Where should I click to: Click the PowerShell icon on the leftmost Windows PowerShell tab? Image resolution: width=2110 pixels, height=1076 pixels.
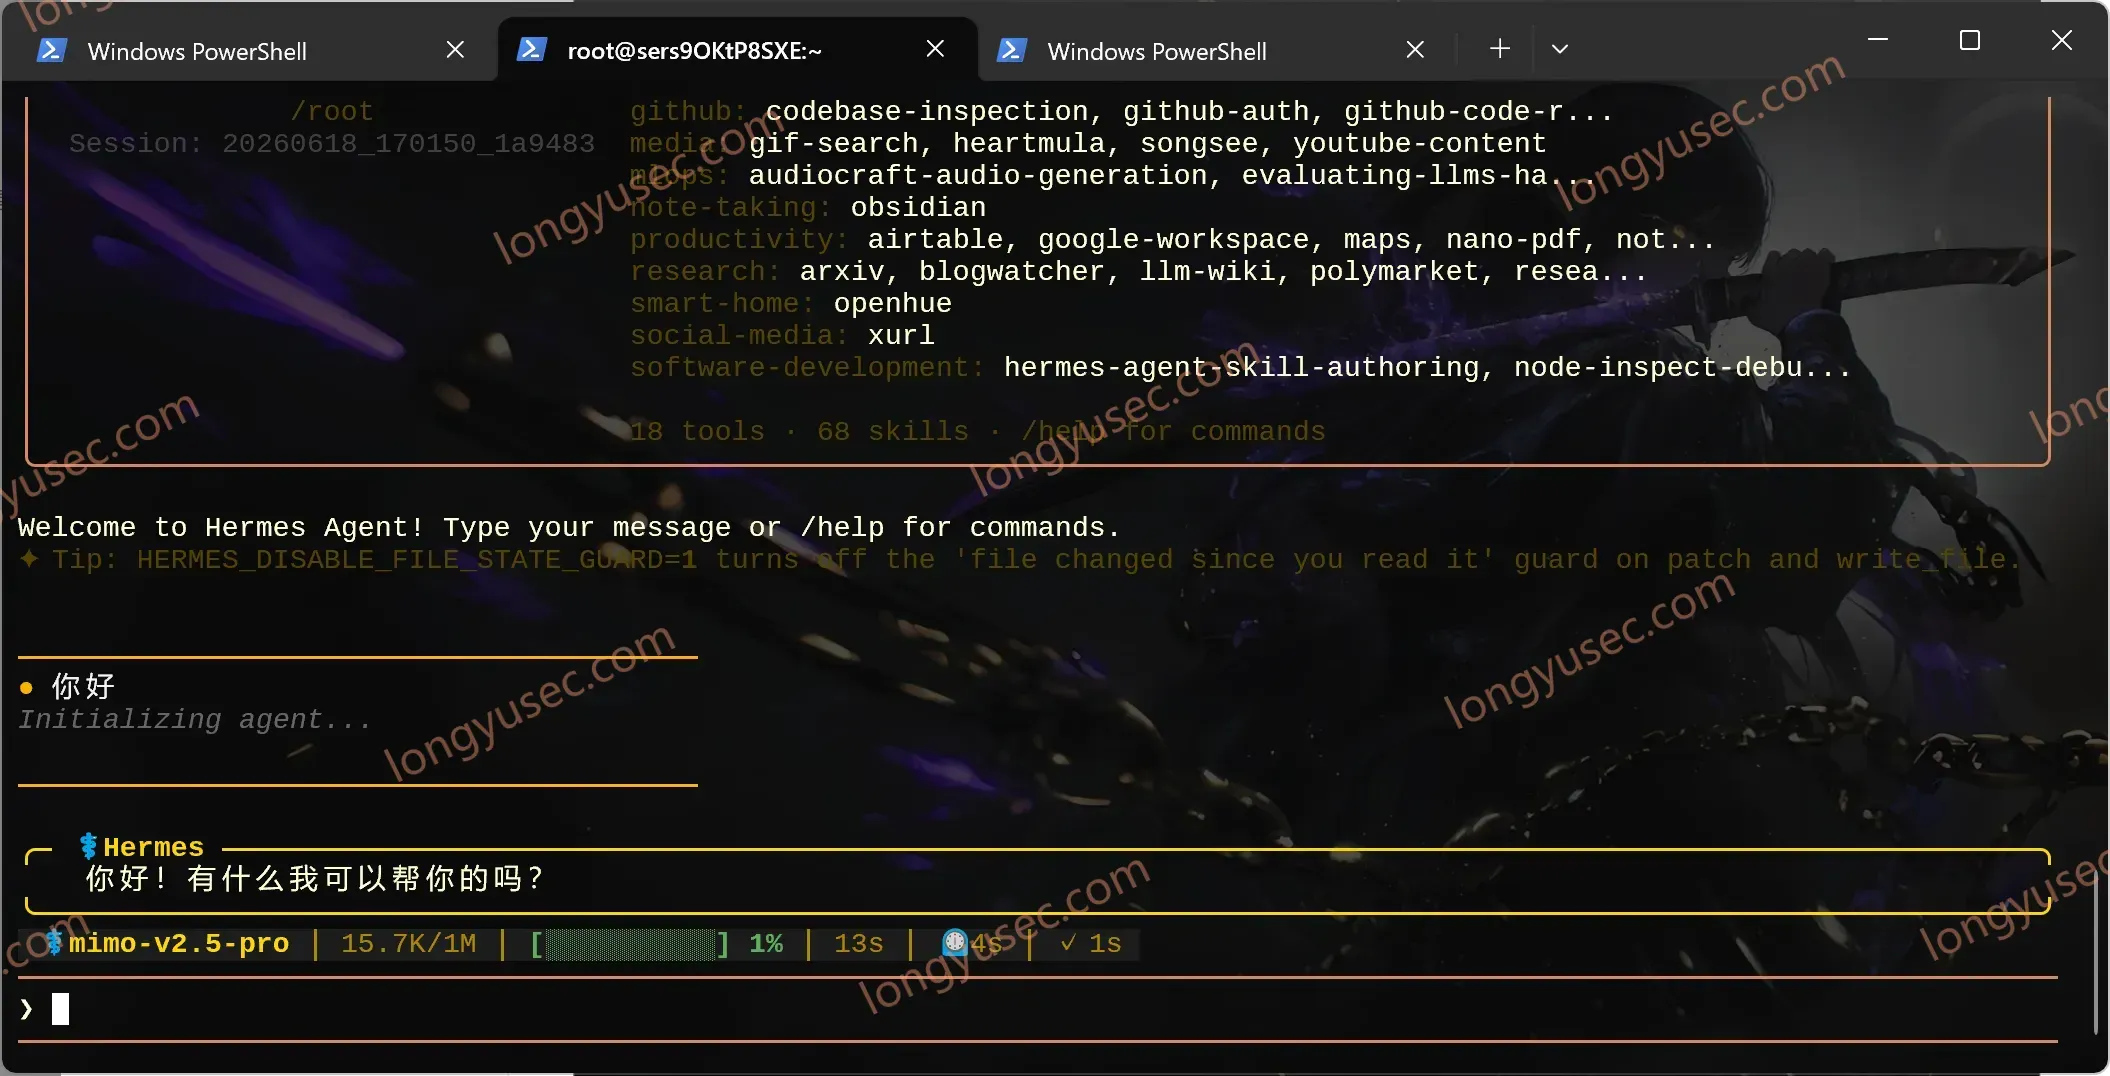[51, 50]
